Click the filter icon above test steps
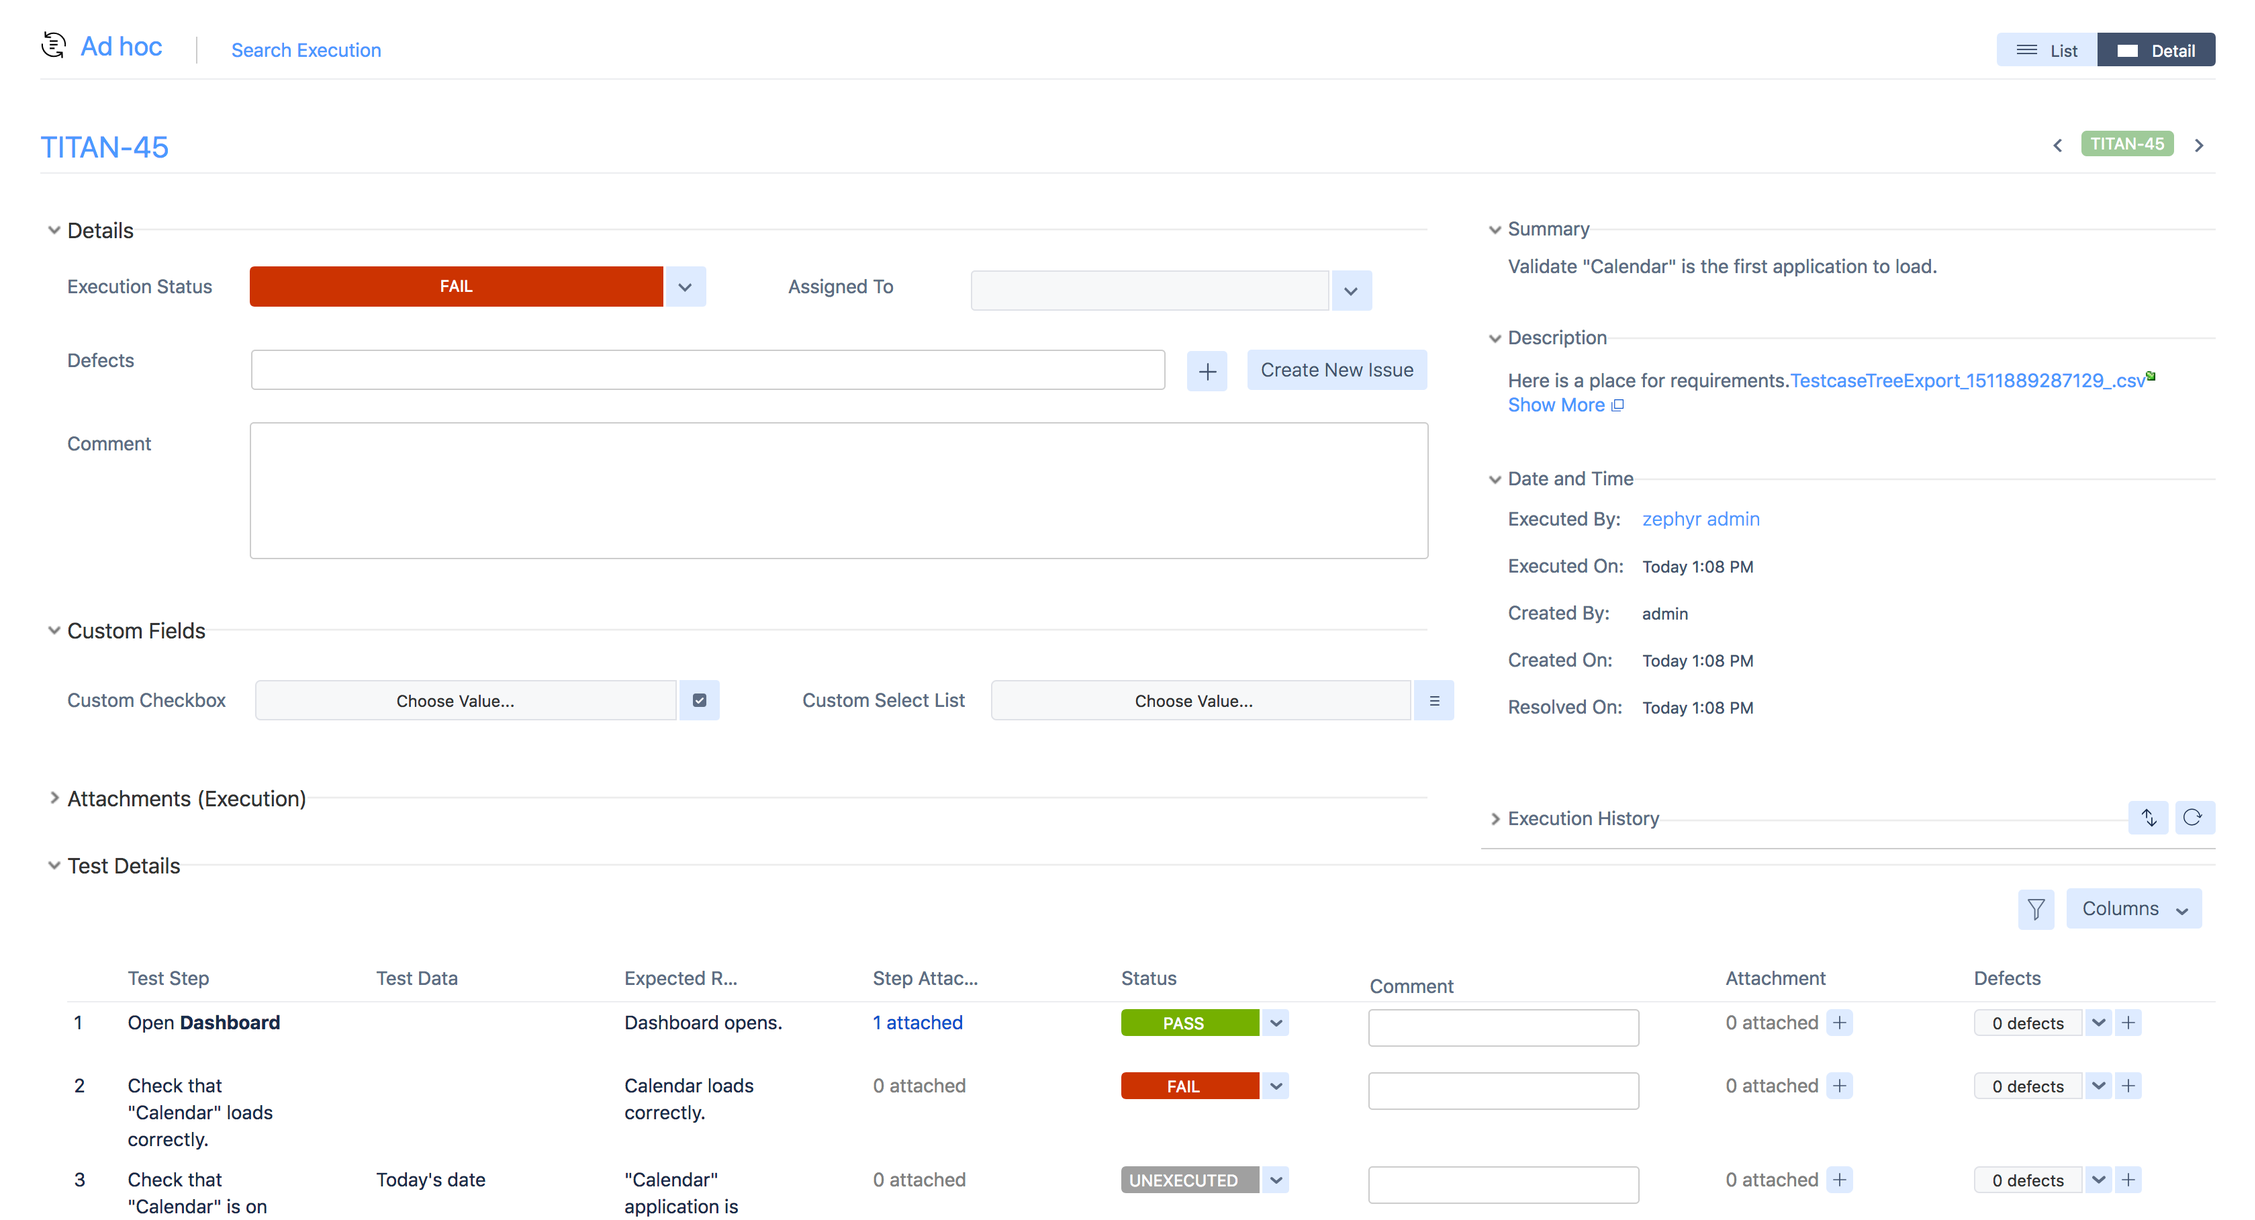The height and width of the screenshot is (1220, 2255). (x=2035, y=909)
